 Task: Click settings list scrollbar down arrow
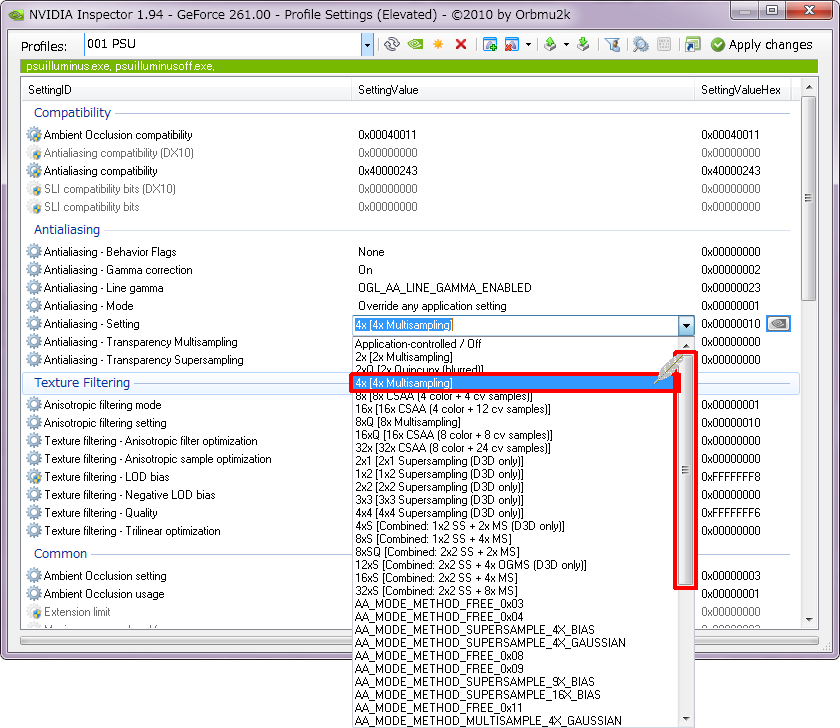809,620
